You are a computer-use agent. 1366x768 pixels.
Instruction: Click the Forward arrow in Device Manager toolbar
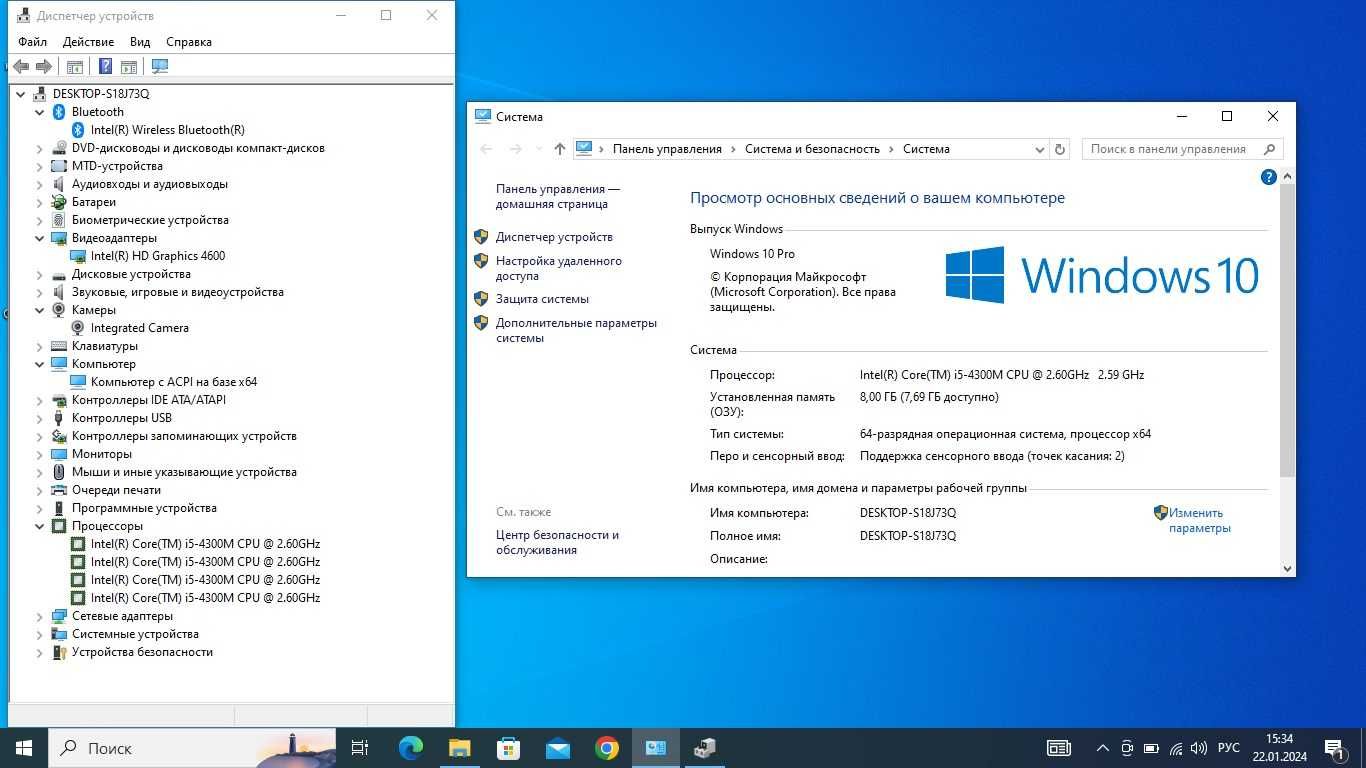click(43, 67)
